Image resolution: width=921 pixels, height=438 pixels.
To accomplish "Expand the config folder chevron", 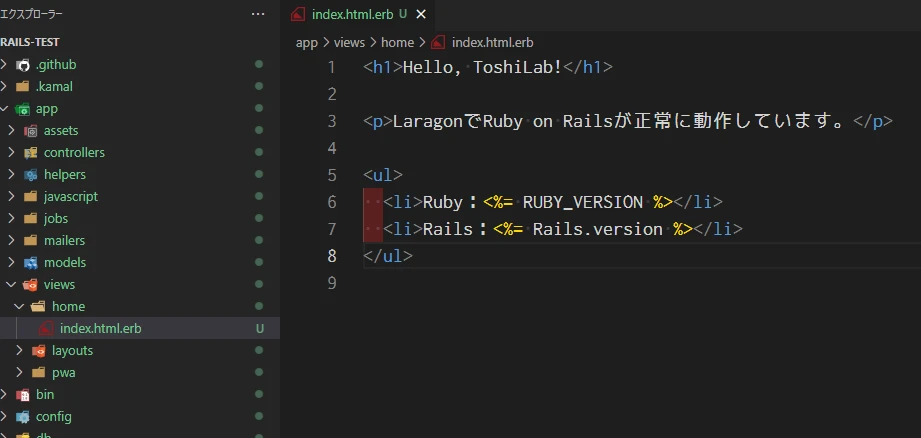I will coord(4,417).
